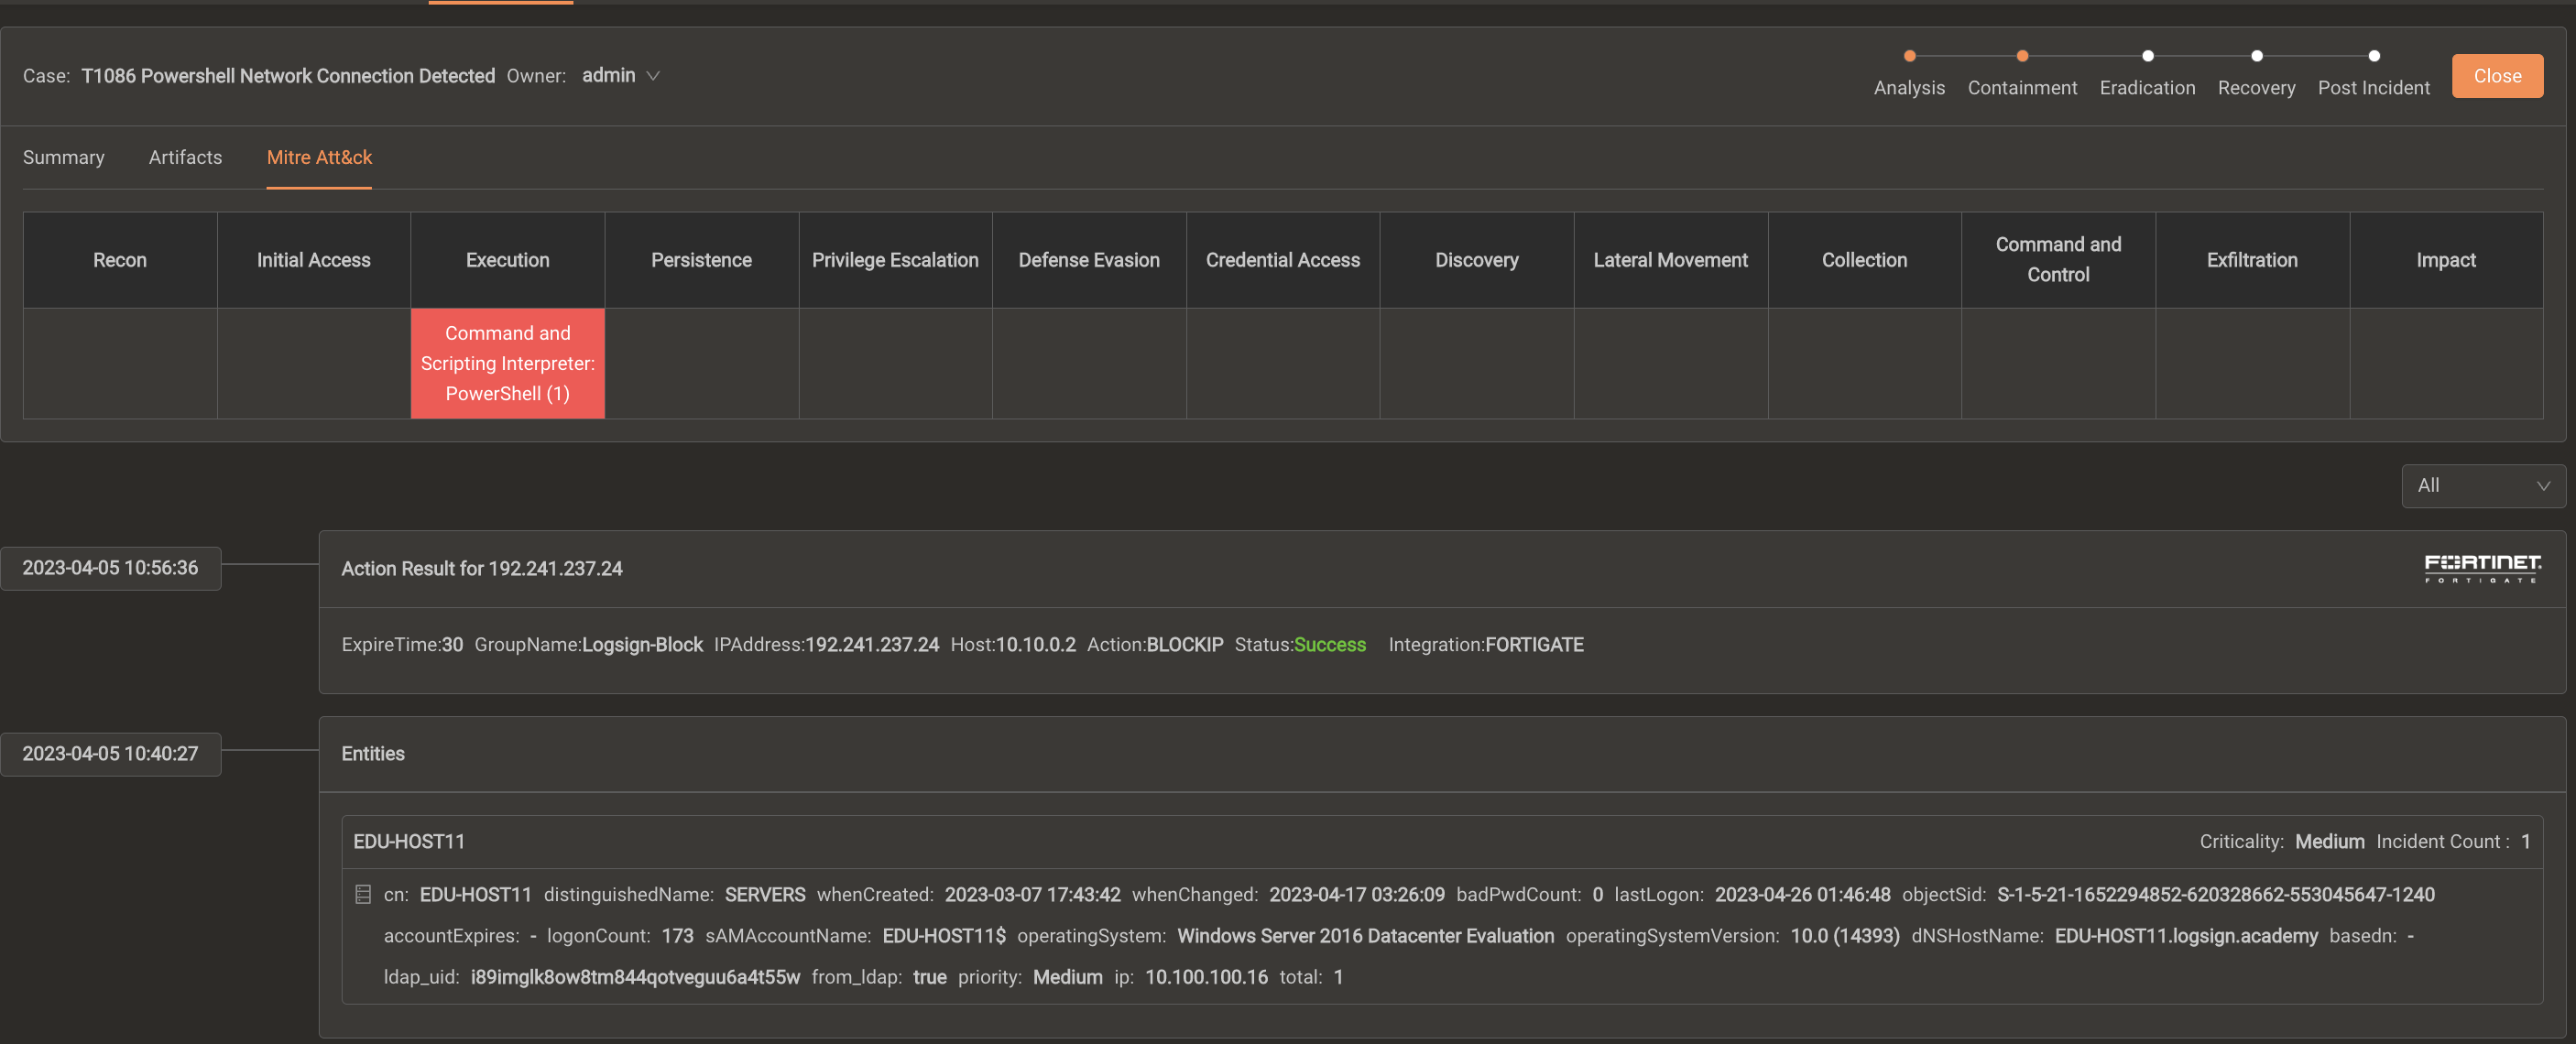The width and height of the screenshot is (2576, 1044).
Task: Click the Privilege Escalation column header
Action: [895, 260]
